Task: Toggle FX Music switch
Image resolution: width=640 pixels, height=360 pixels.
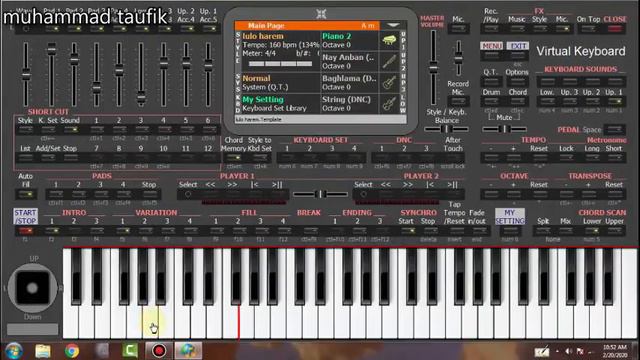Action: click(517, 29)
